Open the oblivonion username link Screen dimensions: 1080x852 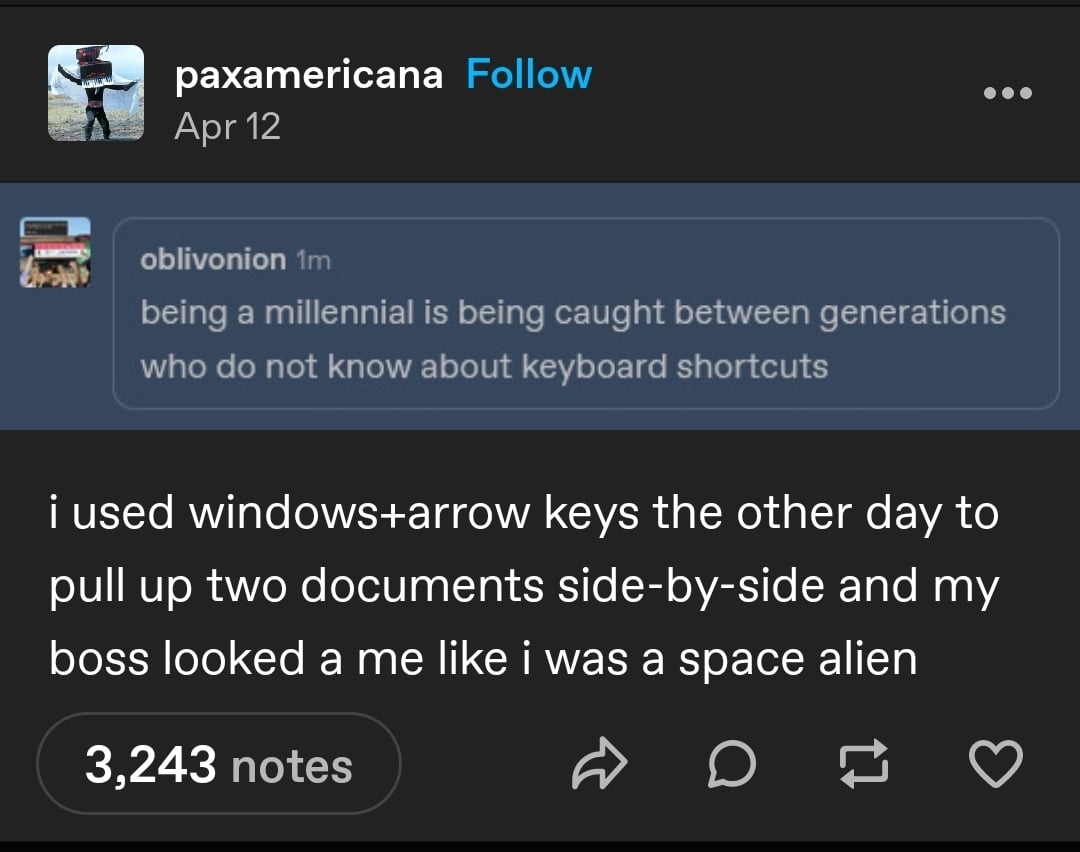[x=213, y=260]
